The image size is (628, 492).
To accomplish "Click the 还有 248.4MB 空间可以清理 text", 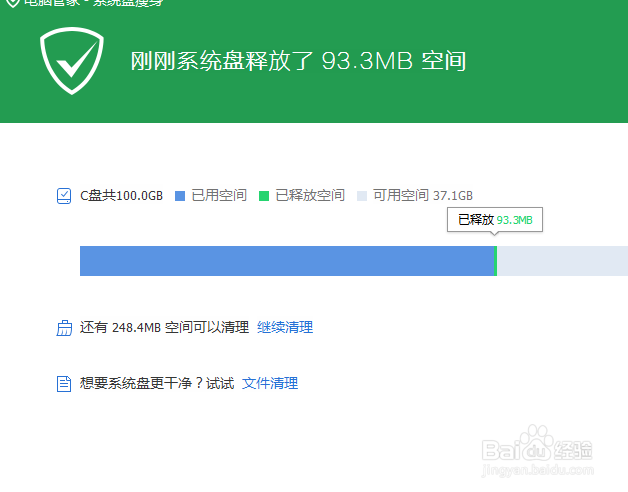I will coord(164,327).
